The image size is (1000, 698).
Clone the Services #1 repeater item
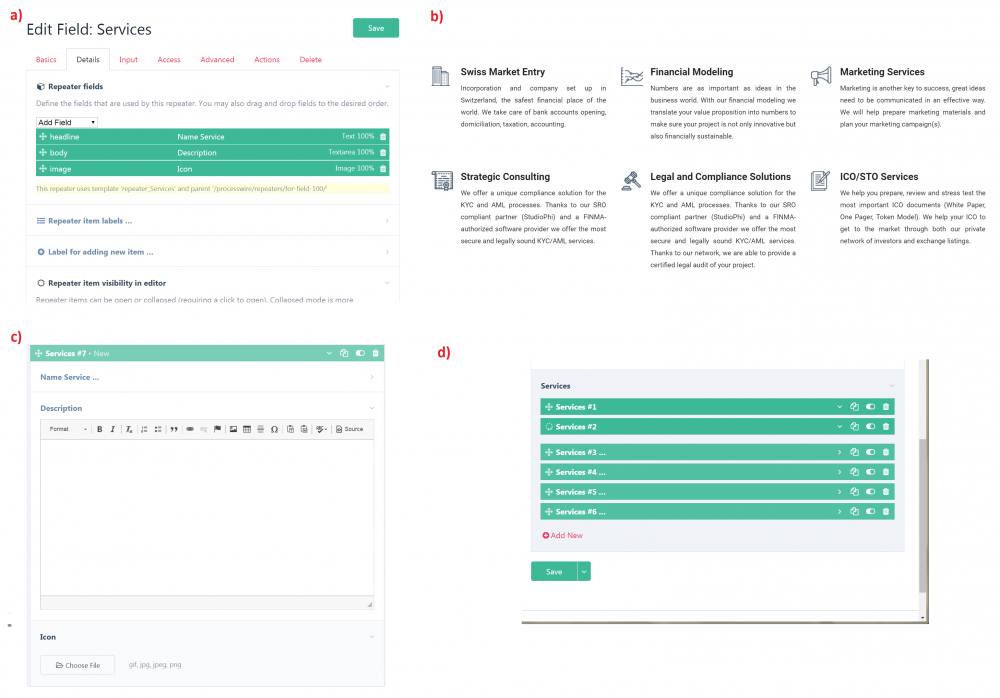[855, 406]
